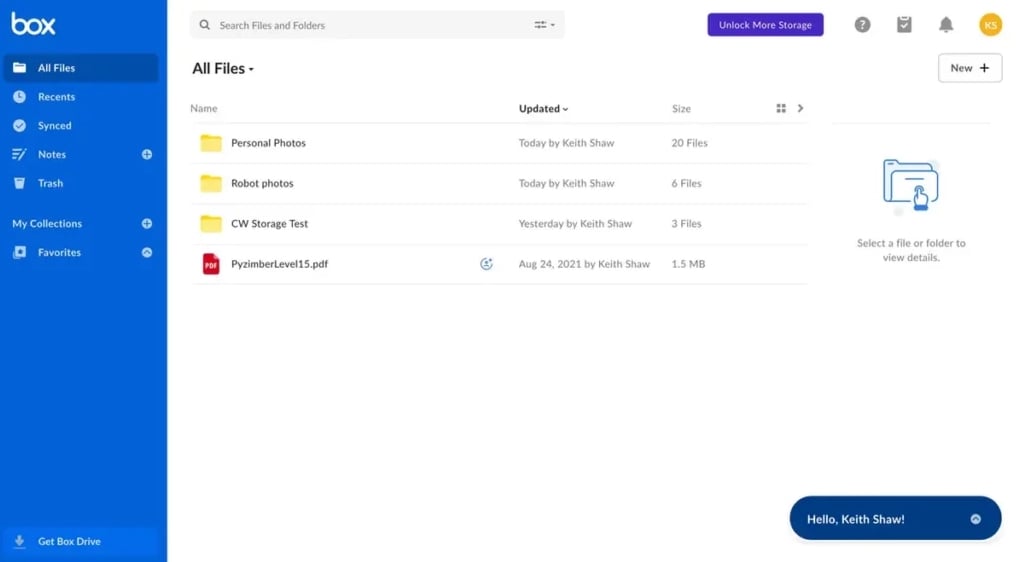Open the help question mark icon

(x=862, y=25)
